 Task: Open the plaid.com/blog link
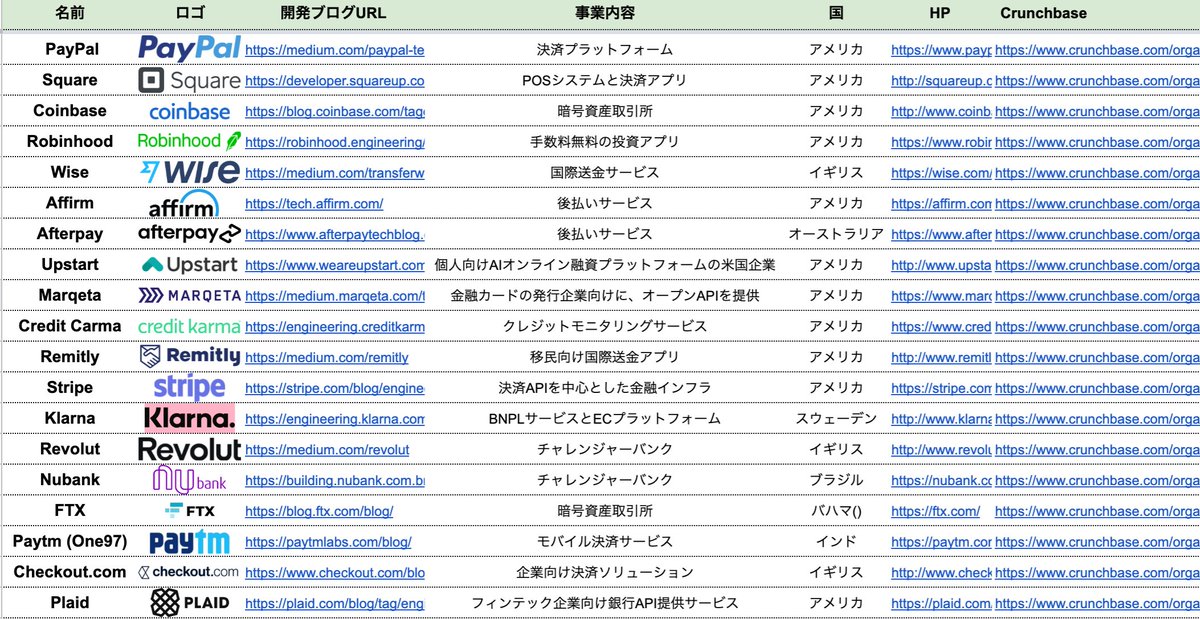pyautogui.click(x=334, y=603)
